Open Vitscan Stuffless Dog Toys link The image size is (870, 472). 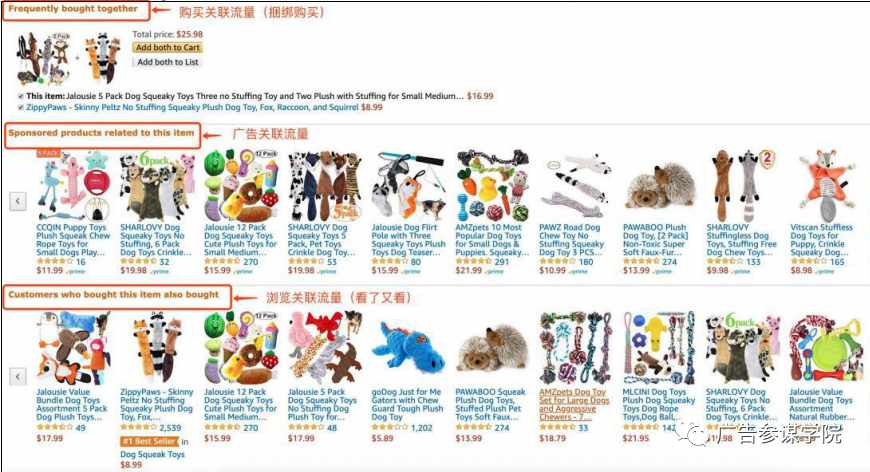pyautogui.click(x=822, y=240)
